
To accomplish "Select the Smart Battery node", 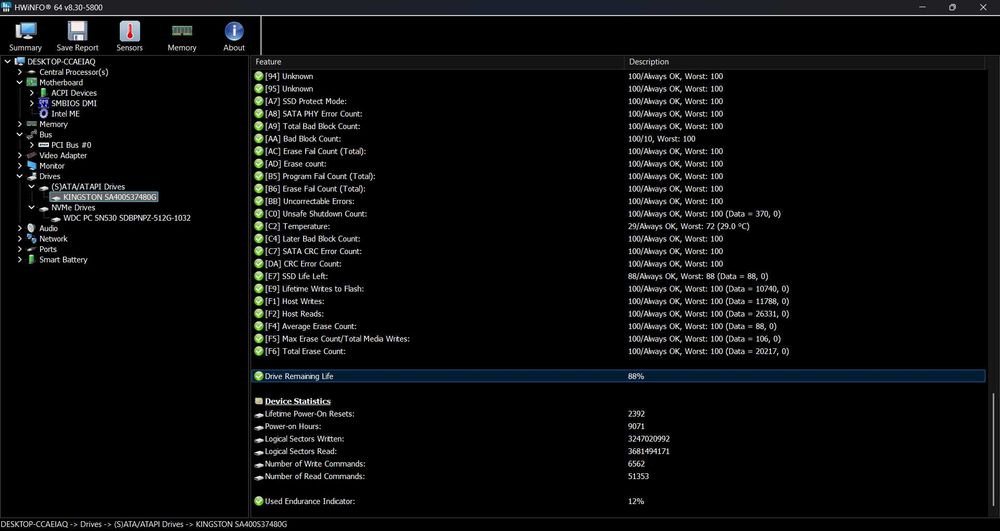I will (63, 260).
